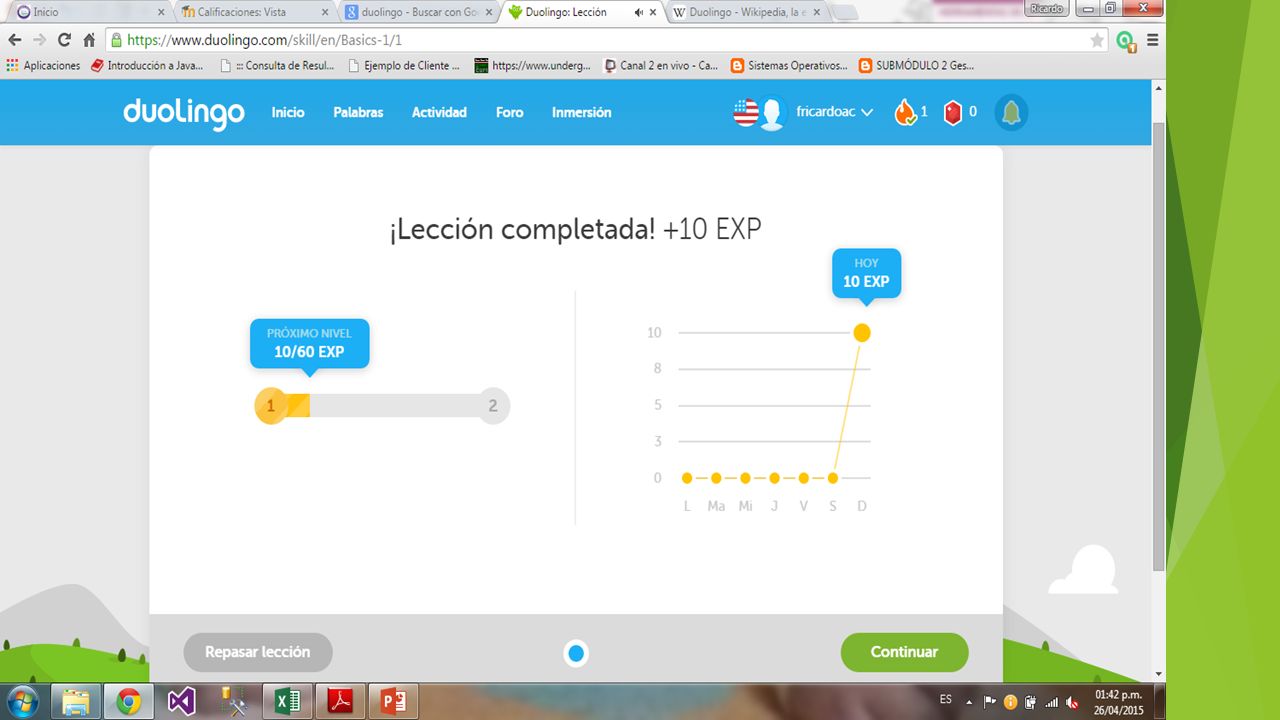Switch to Duolingo - Wikipedia tab
The width and height of the screenshot is (1280, 720).
click(746, 13)
